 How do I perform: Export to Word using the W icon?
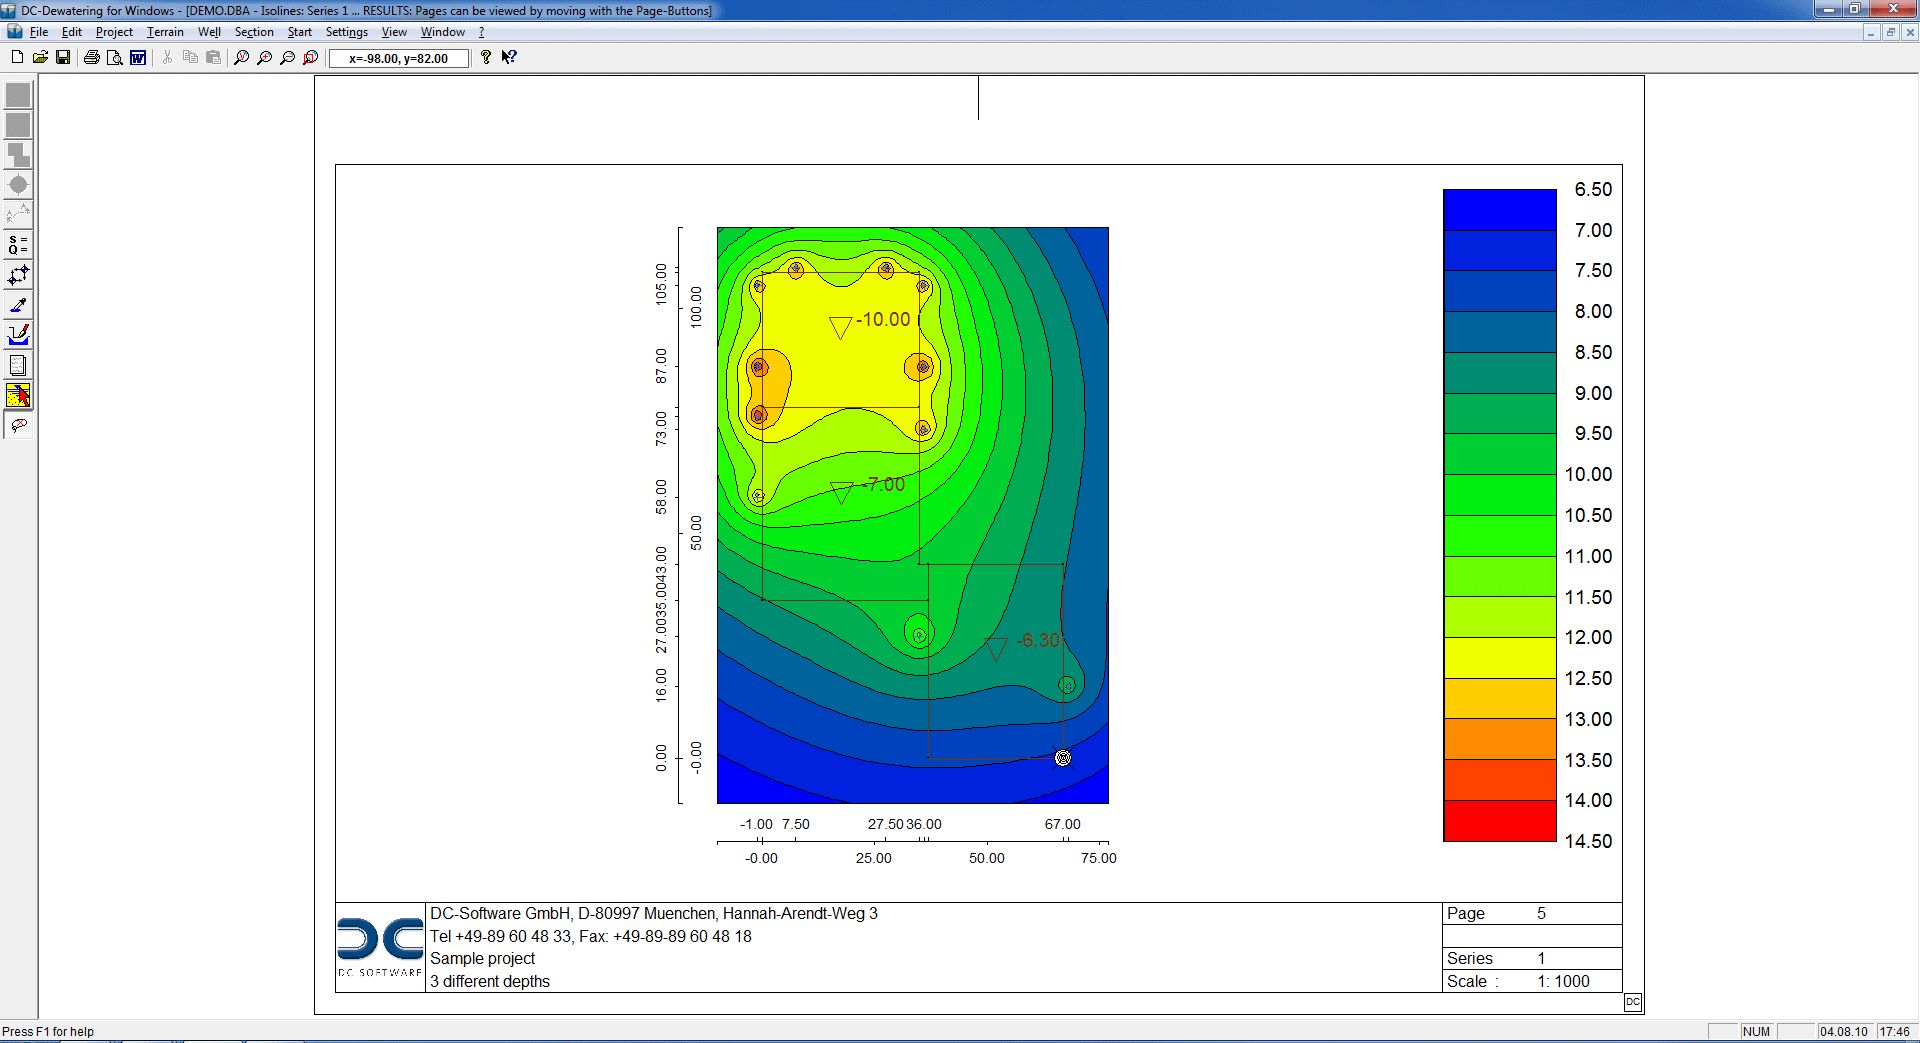click(x=138, y=58)
